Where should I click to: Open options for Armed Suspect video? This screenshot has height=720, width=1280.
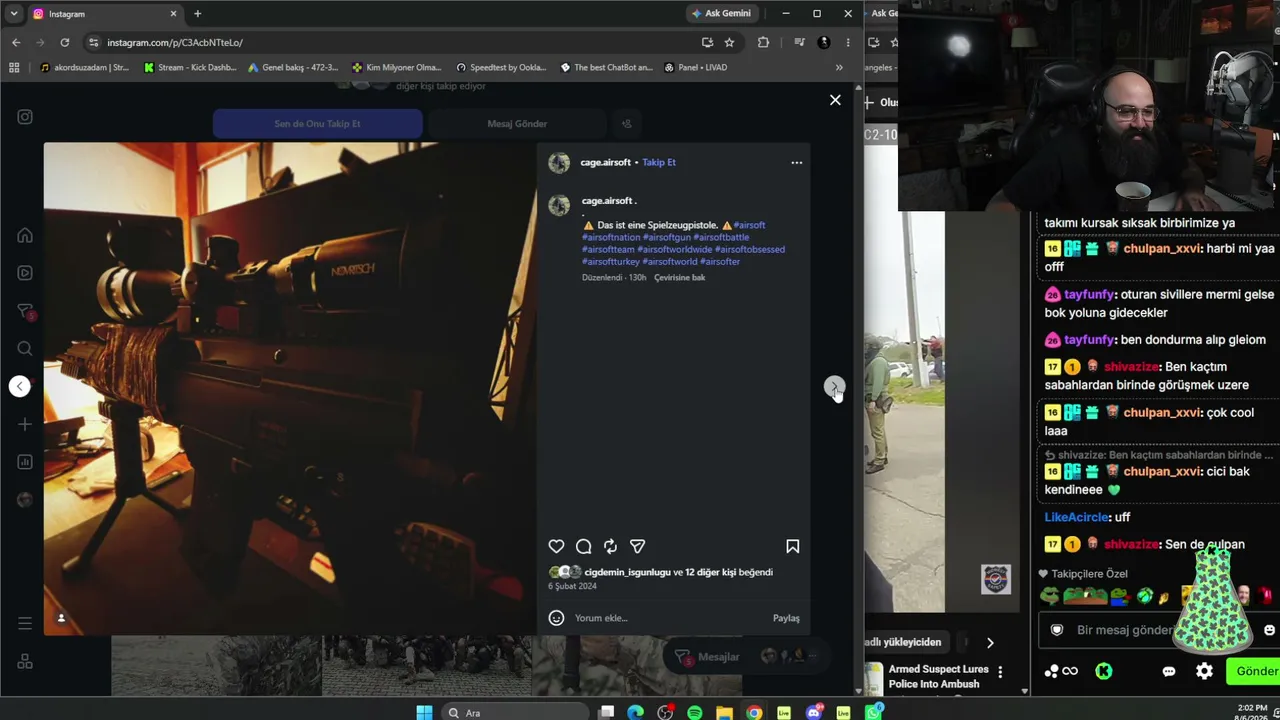pyautogui.click(x=1000, y=672)
